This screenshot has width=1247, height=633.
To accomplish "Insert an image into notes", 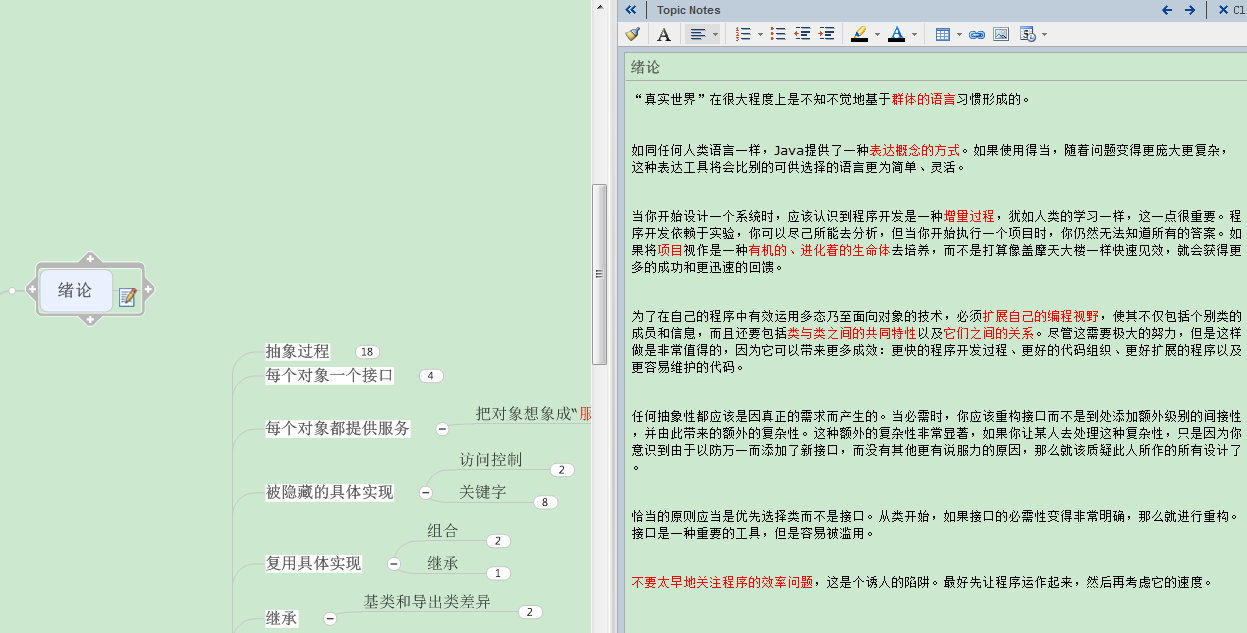I will [x=1001, y=34].
